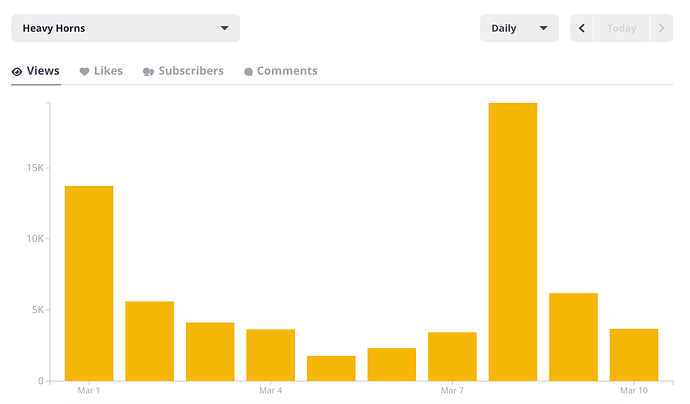Select the Mar 4 bar in chart
Viewport: 690px width, 404px height.
click(x=271, y=355)
